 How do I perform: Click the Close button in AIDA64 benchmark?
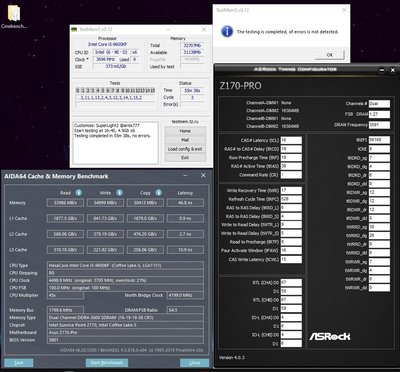tap(195, 363)
